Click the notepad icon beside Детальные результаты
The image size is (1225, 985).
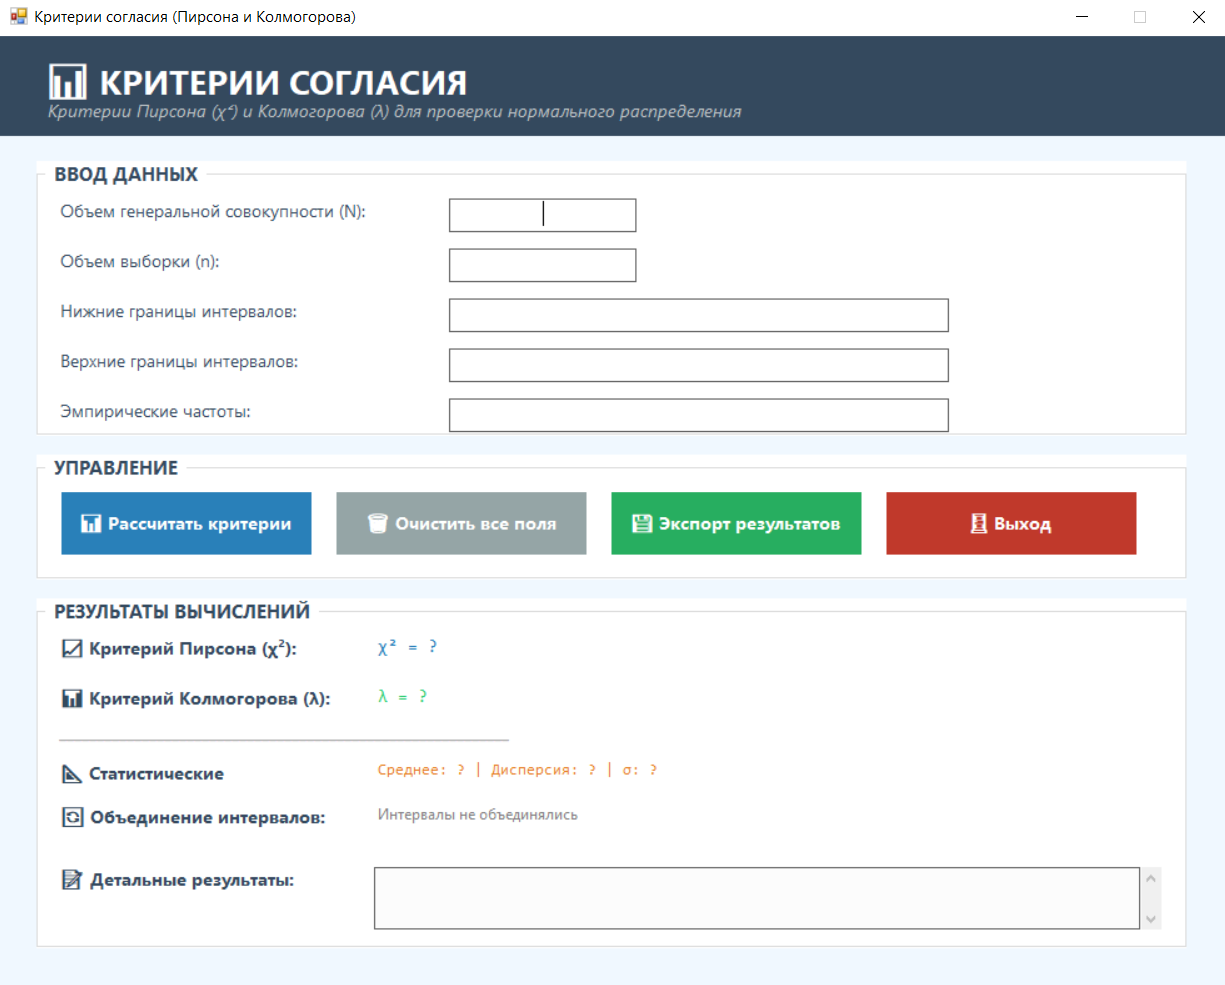pos(72,881)
